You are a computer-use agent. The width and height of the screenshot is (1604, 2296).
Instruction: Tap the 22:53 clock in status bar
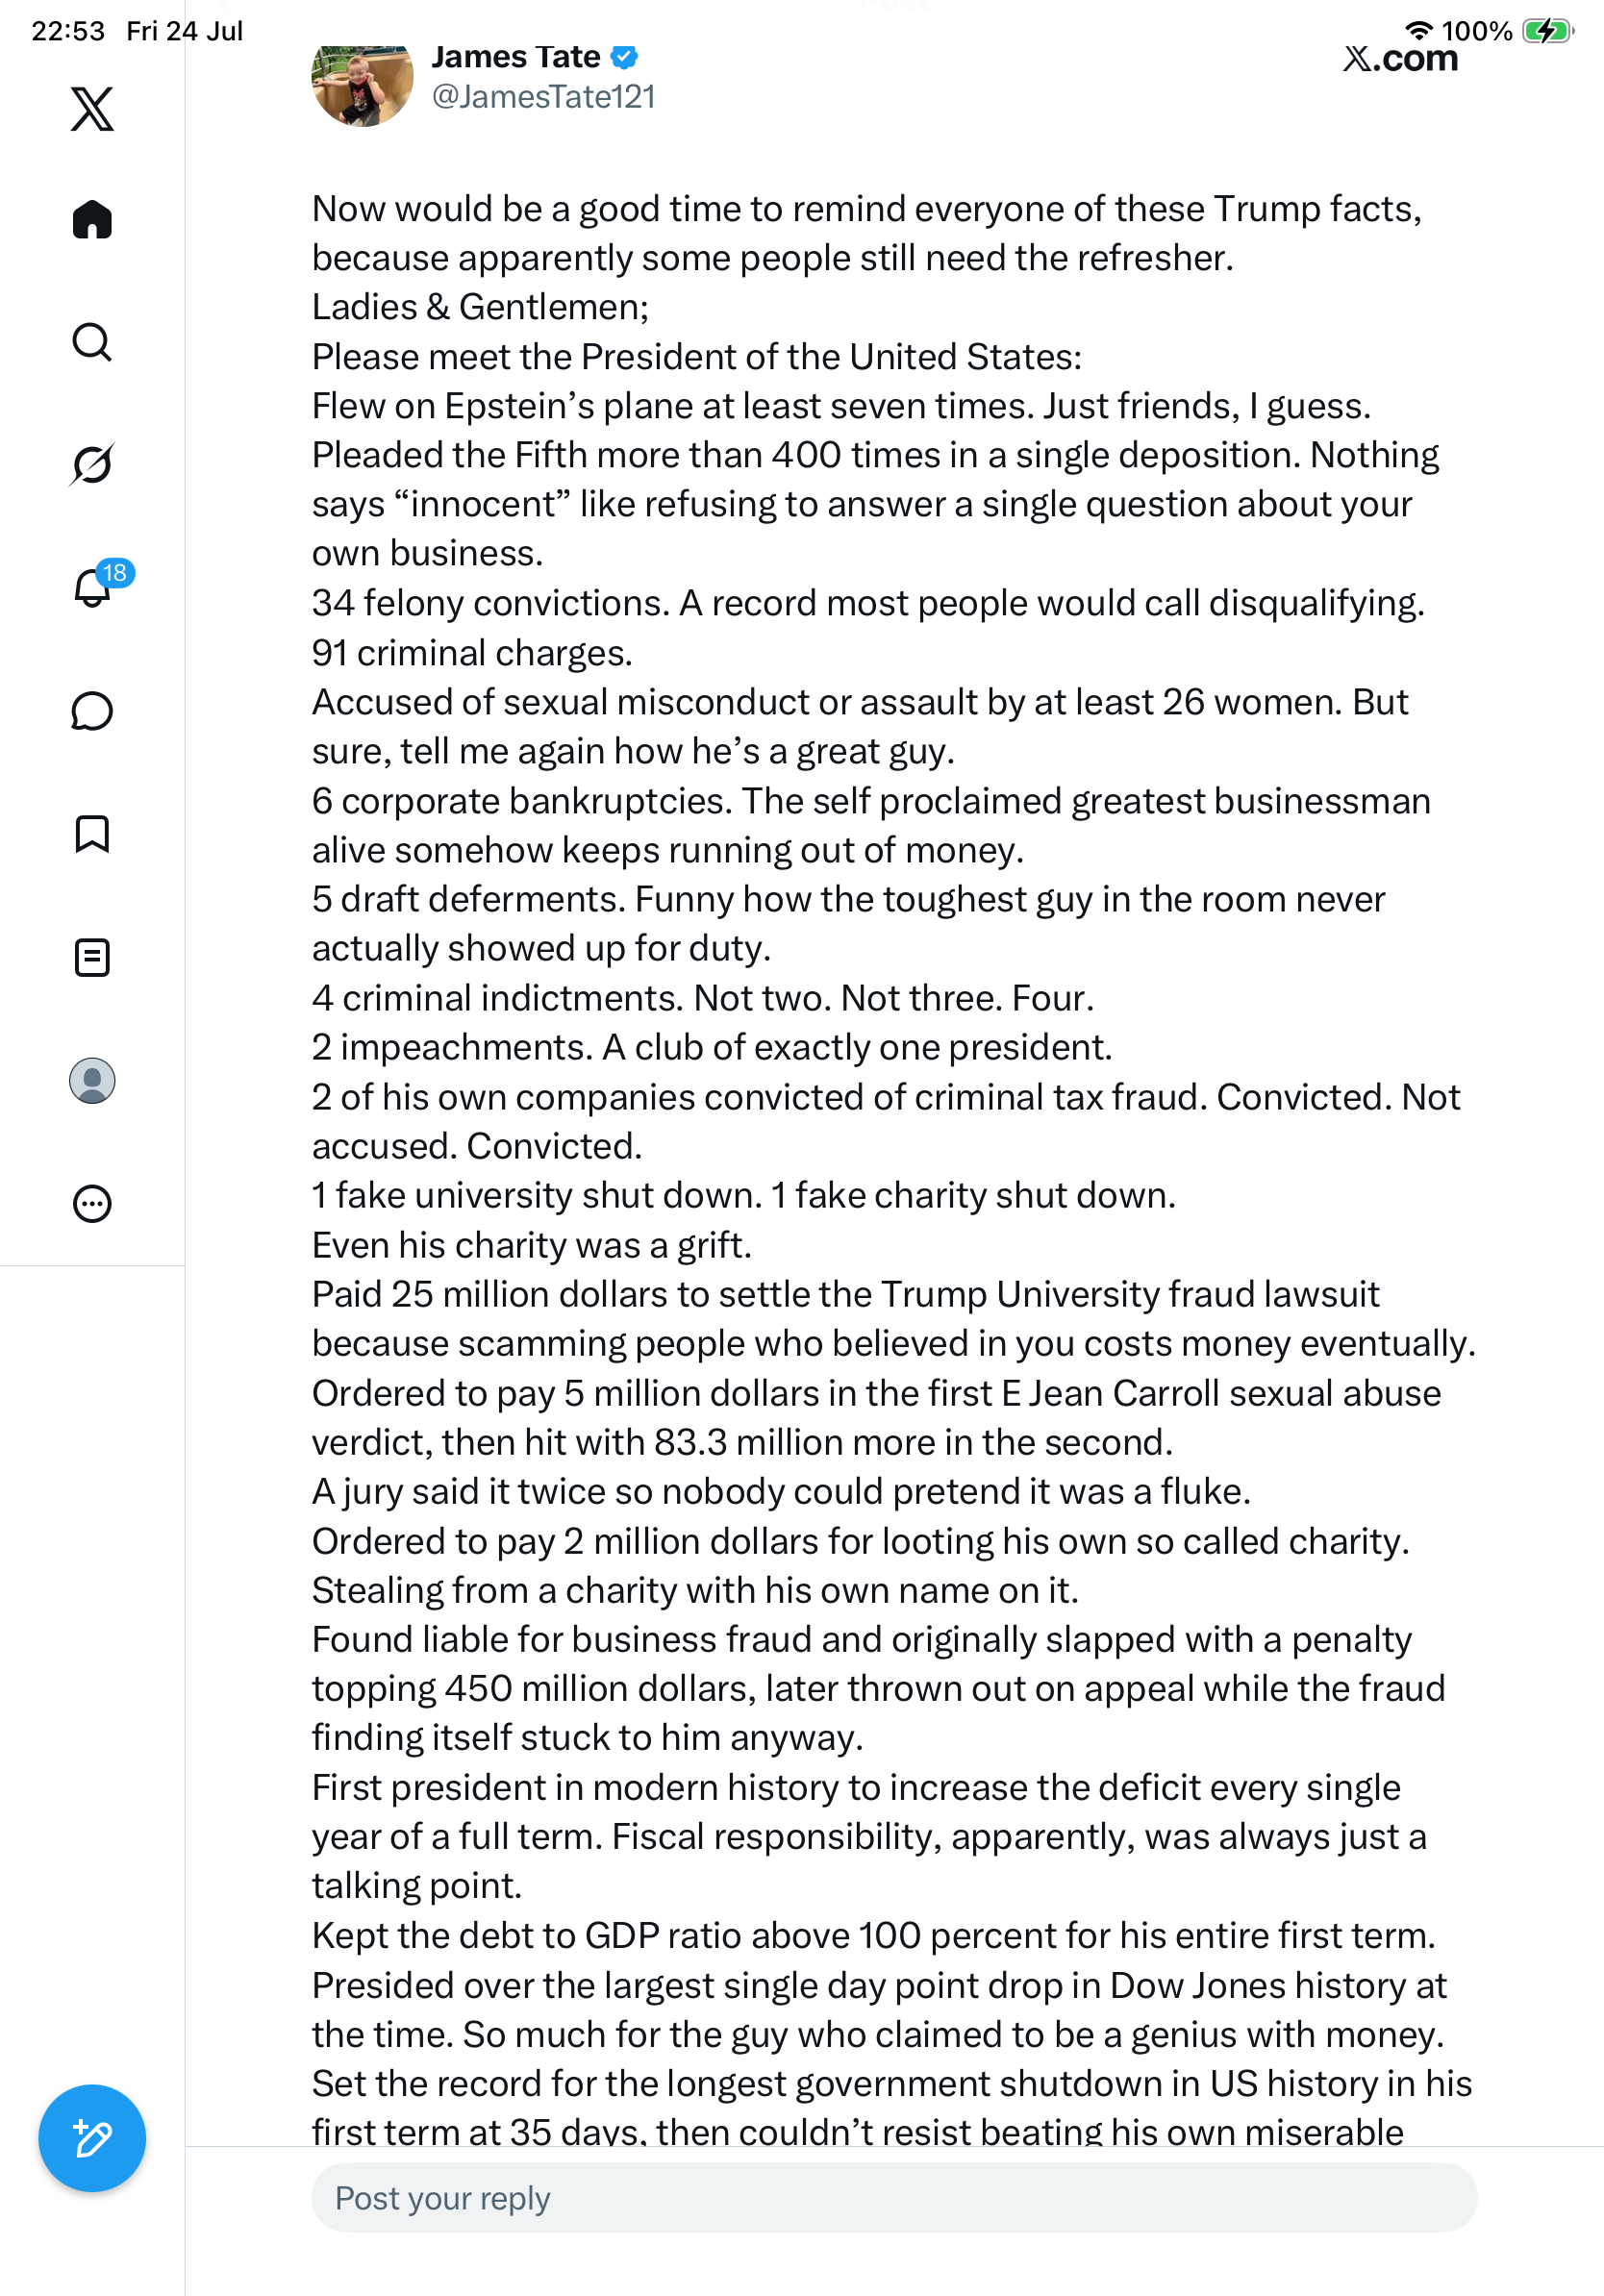point(68,31)
